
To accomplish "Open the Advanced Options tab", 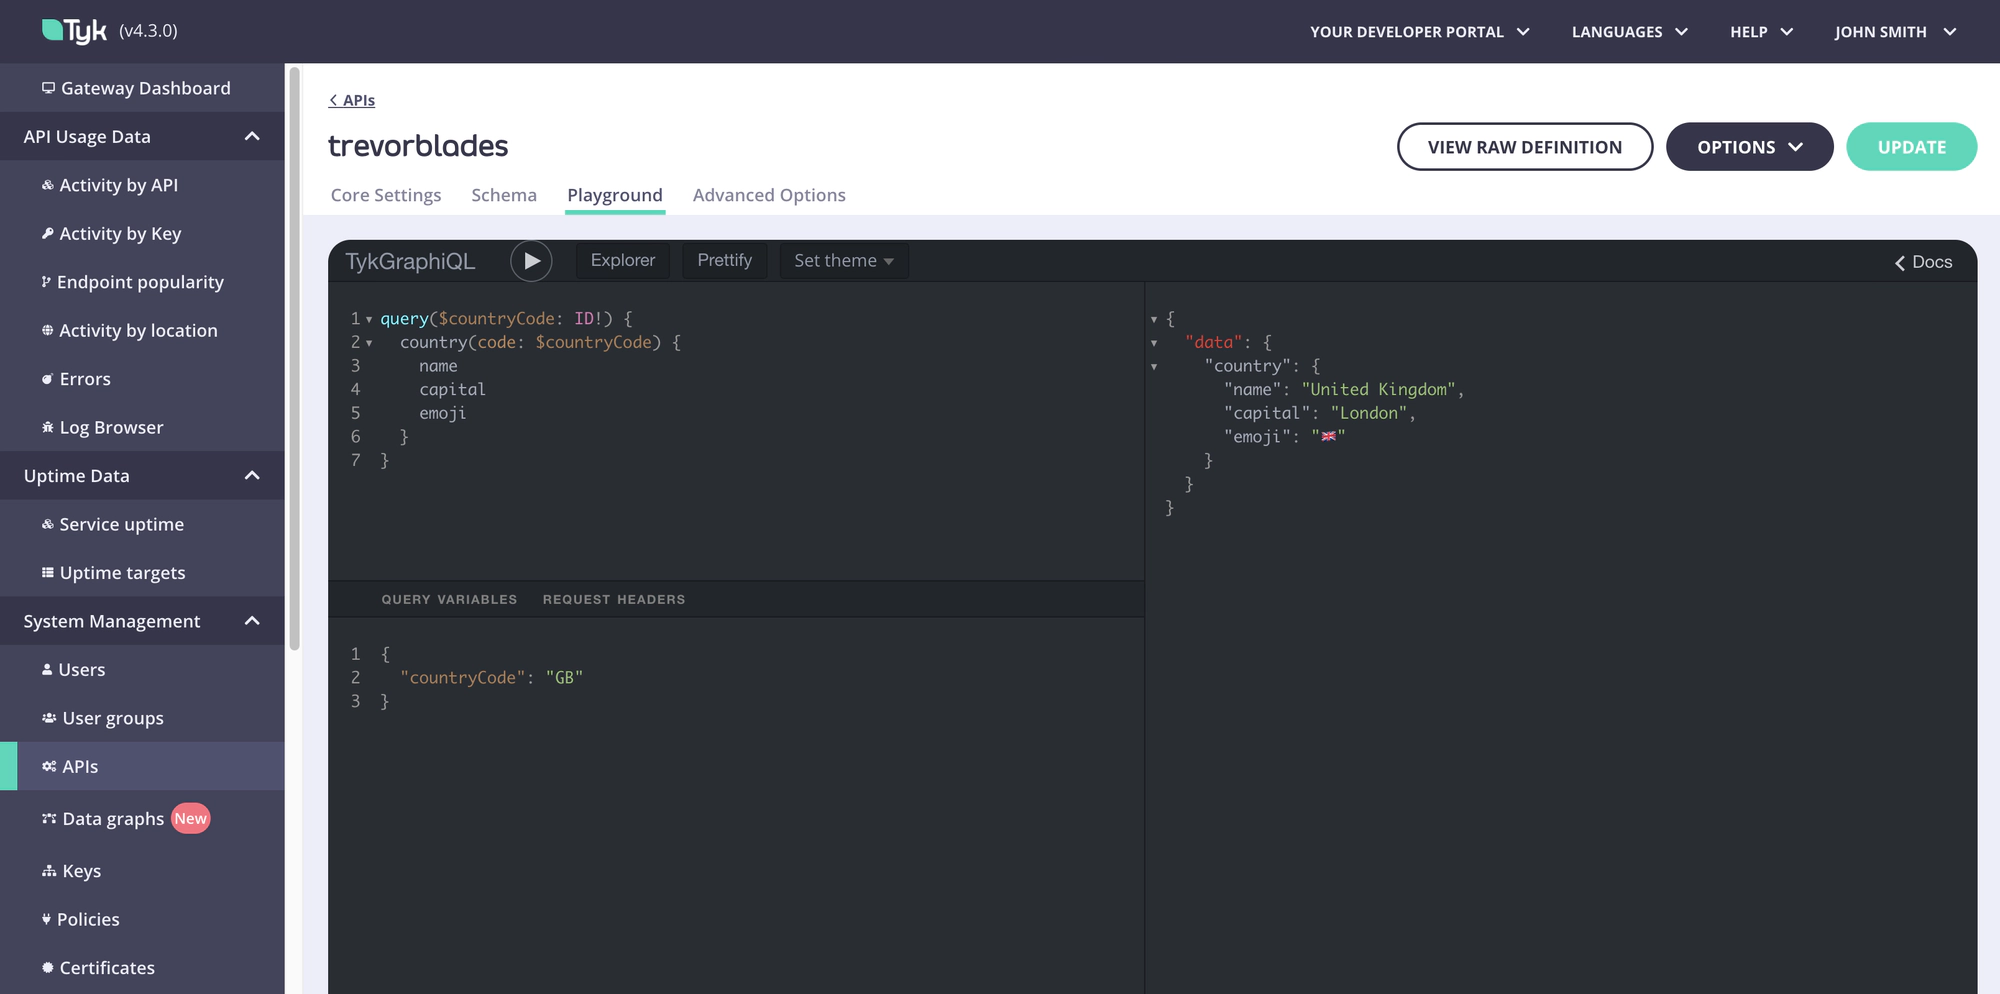I will 769,195.
